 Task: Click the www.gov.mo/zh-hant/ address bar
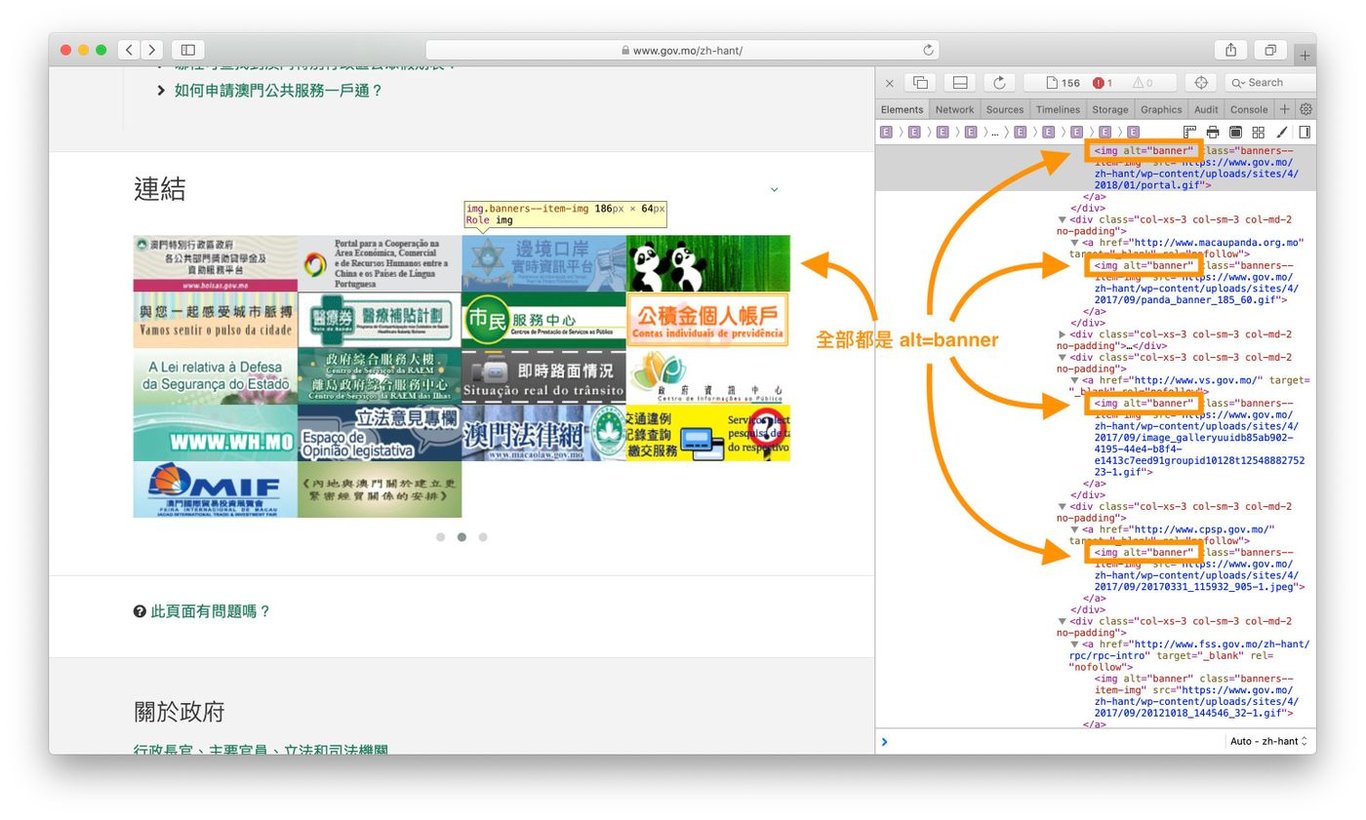click(x=683, y=50)
